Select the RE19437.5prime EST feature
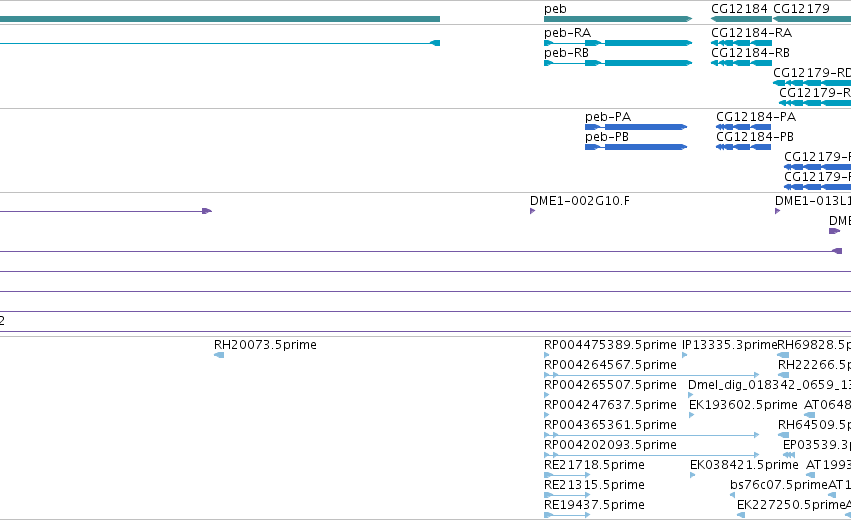 point(567,515)
